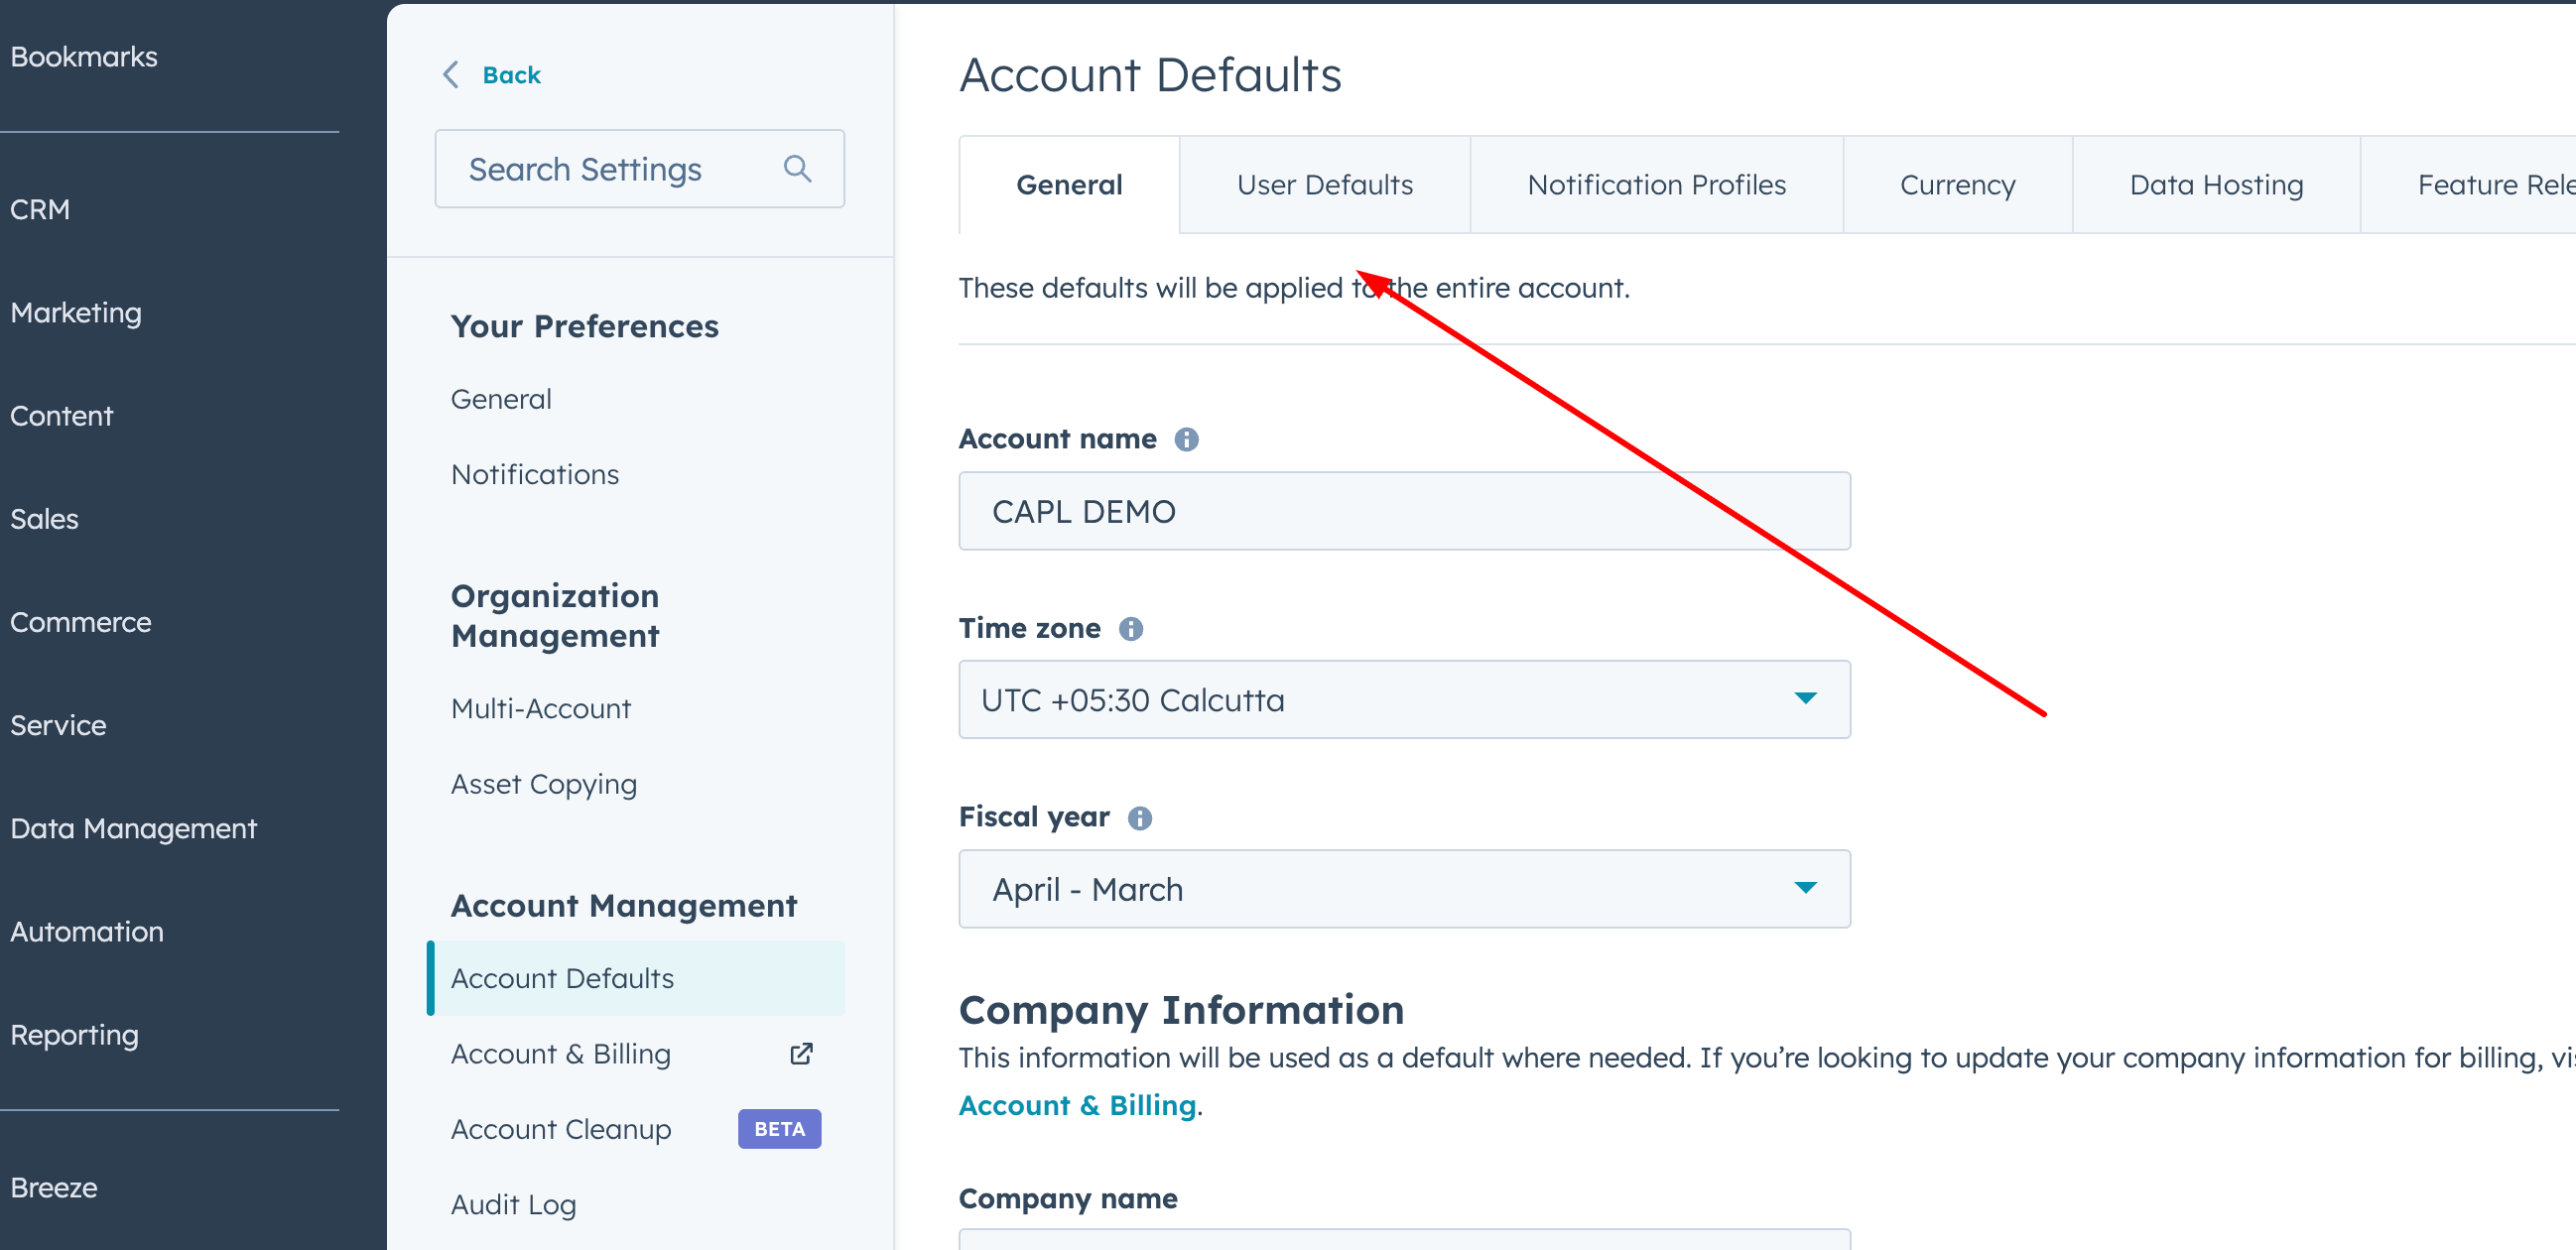Click the Back link

(511, 75)
